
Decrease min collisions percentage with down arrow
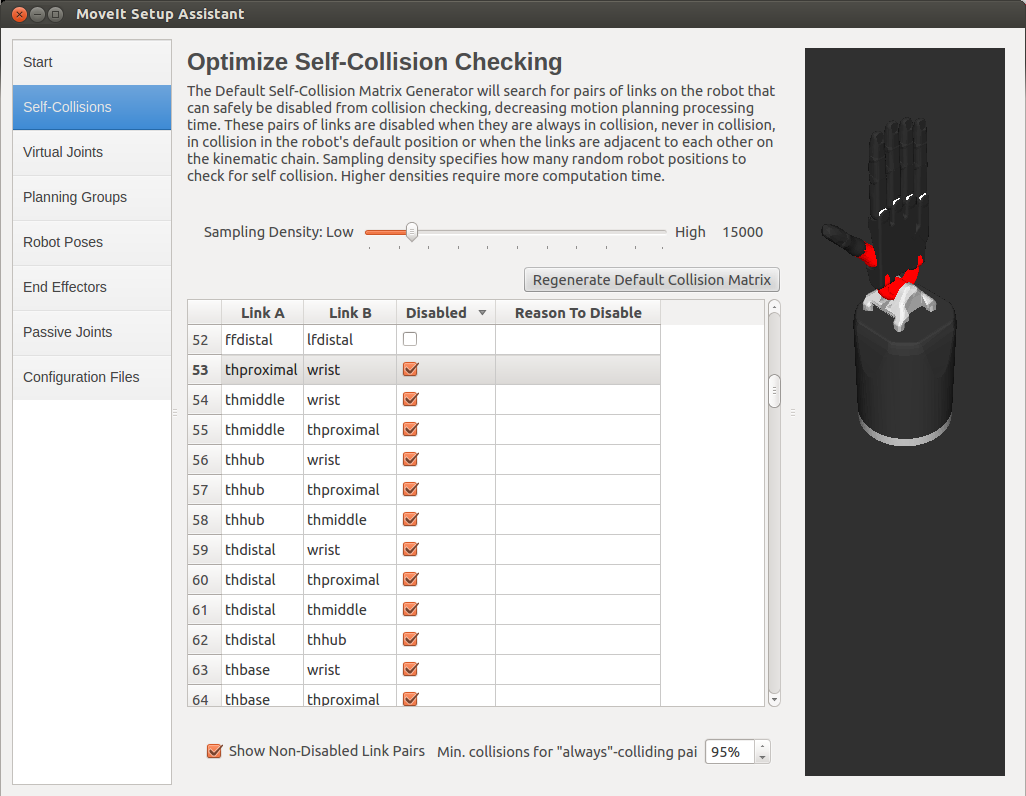pyautogui.click(x=762, y=758)
